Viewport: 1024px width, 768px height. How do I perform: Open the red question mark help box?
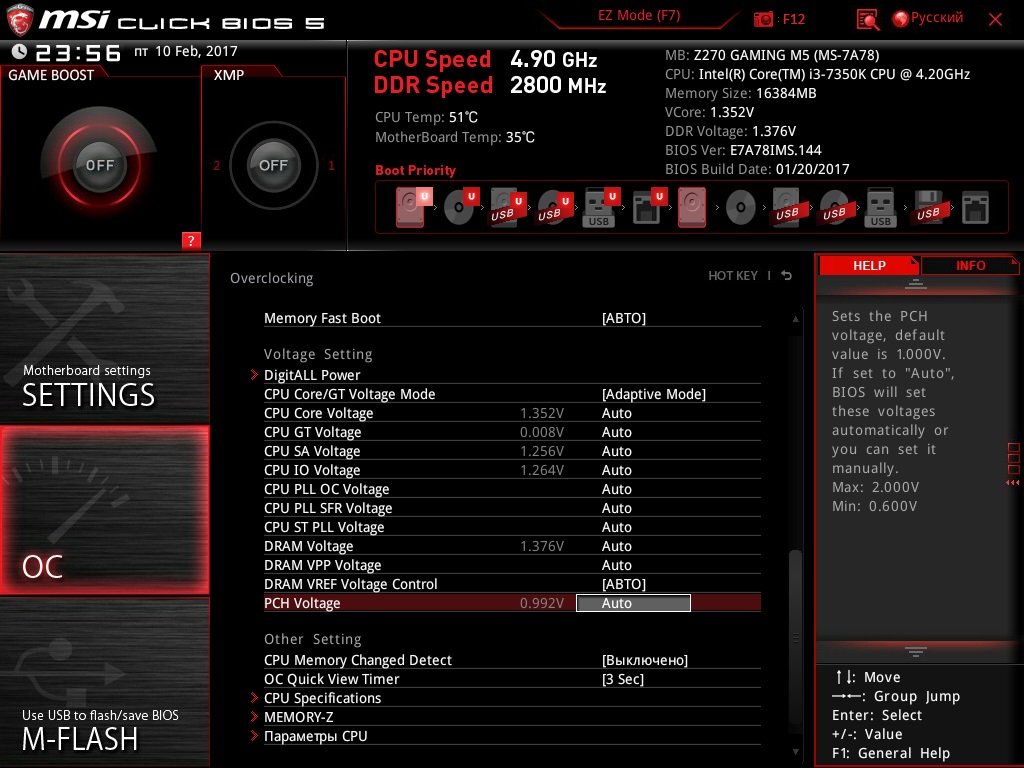point(191,240)
